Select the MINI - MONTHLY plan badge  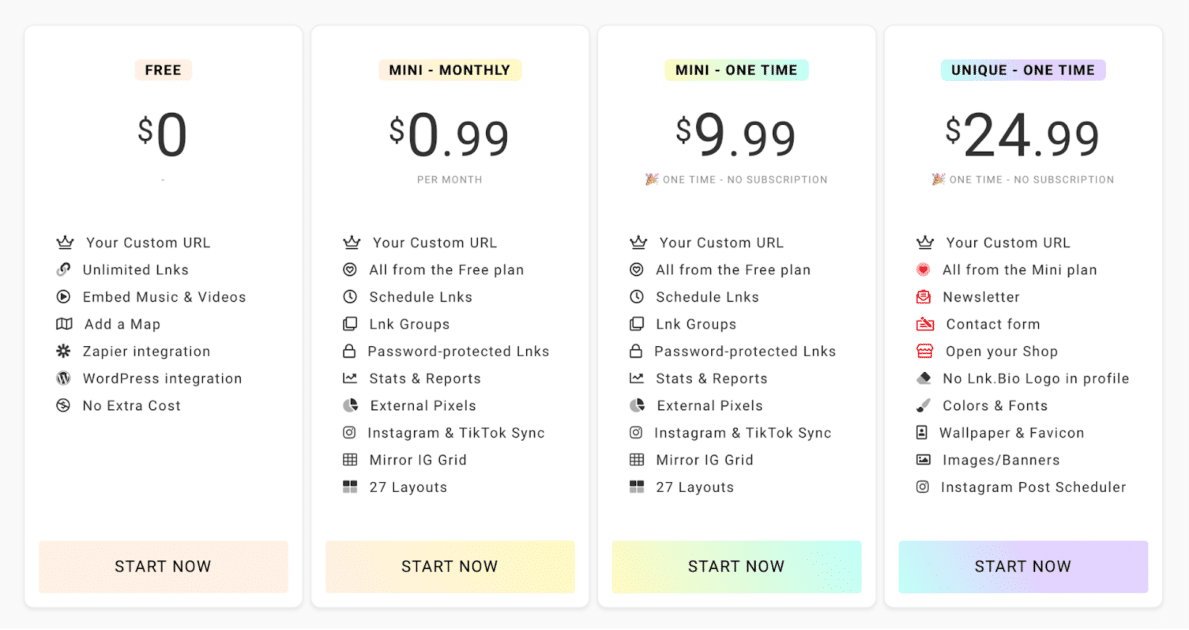click(450, 70)
